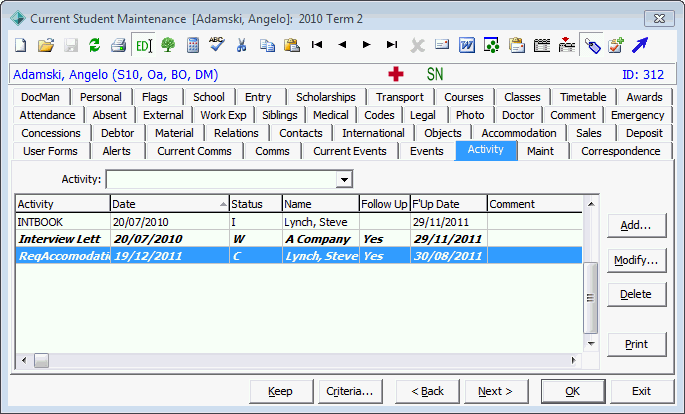Viewport: 685px width, 414px height.
Task: Click the greyed-out Save floppy disk icon
Action: [71, 45]
